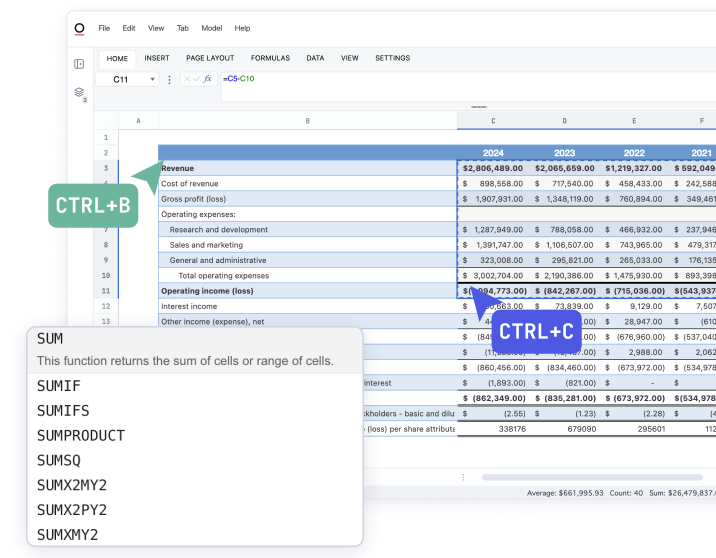Choose SUMPRODUCT in the autocomplete list
Image resolution: width=716 pixels, height=558 pixels.
pos(81,436)
